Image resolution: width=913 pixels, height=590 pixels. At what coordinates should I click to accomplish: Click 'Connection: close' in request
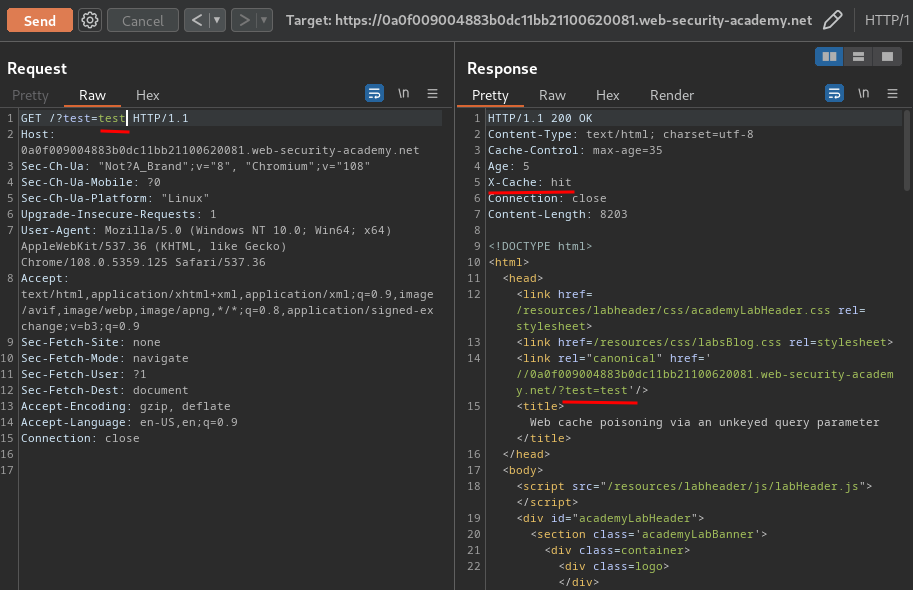[80, 439]
